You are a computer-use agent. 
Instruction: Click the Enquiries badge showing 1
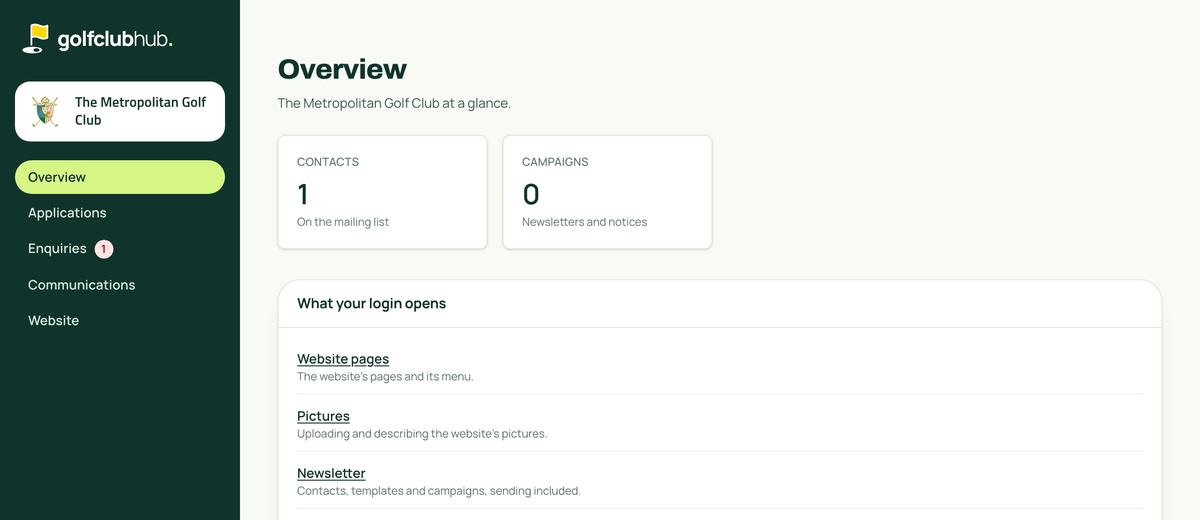(x=104, y=249)
